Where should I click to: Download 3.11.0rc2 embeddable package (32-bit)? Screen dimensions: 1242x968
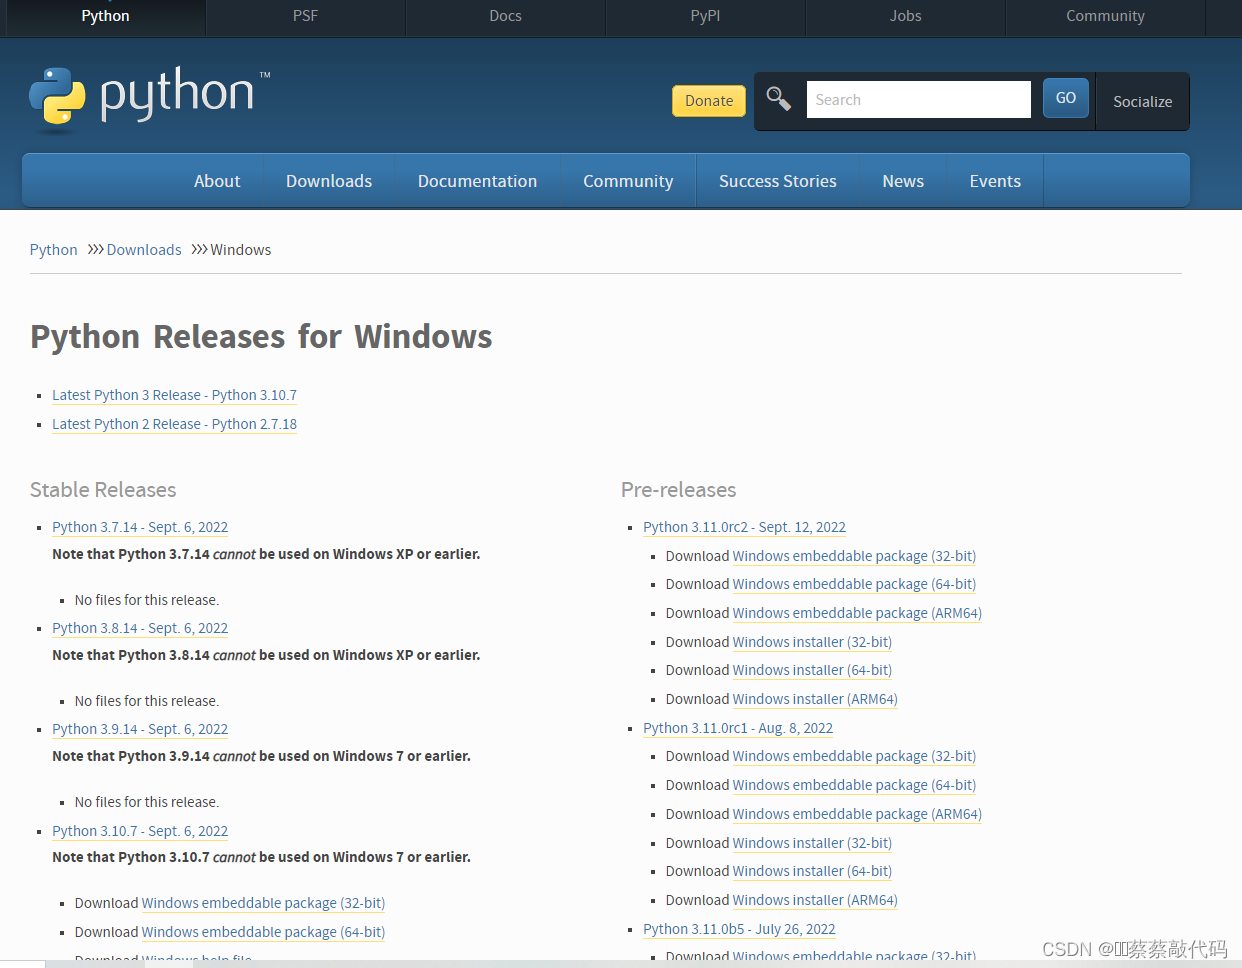854,556
